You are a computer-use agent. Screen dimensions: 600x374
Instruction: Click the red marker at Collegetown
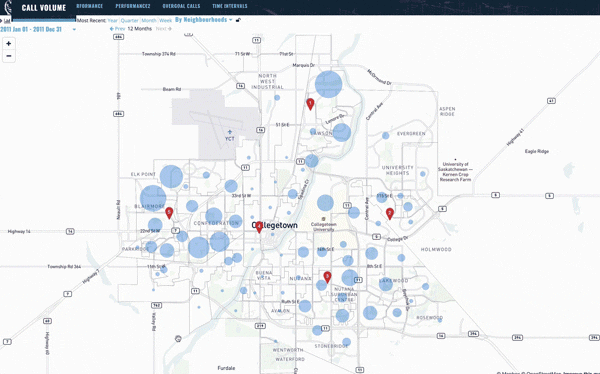(x=259, y=227)
